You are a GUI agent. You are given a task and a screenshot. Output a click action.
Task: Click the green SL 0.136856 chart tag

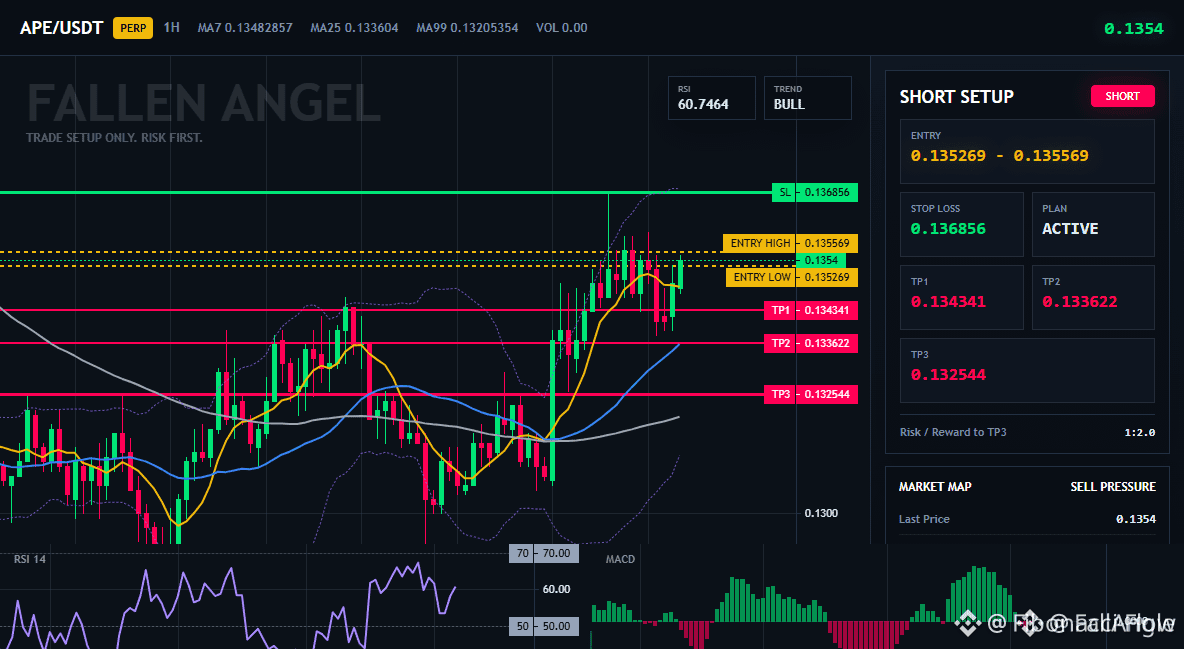pos(815,192)
